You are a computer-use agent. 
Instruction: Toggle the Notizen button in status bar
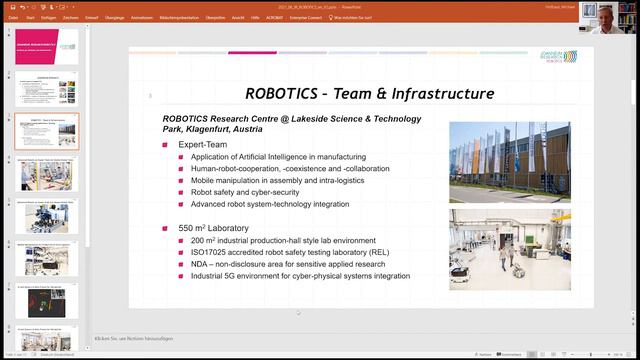[483, 355]
